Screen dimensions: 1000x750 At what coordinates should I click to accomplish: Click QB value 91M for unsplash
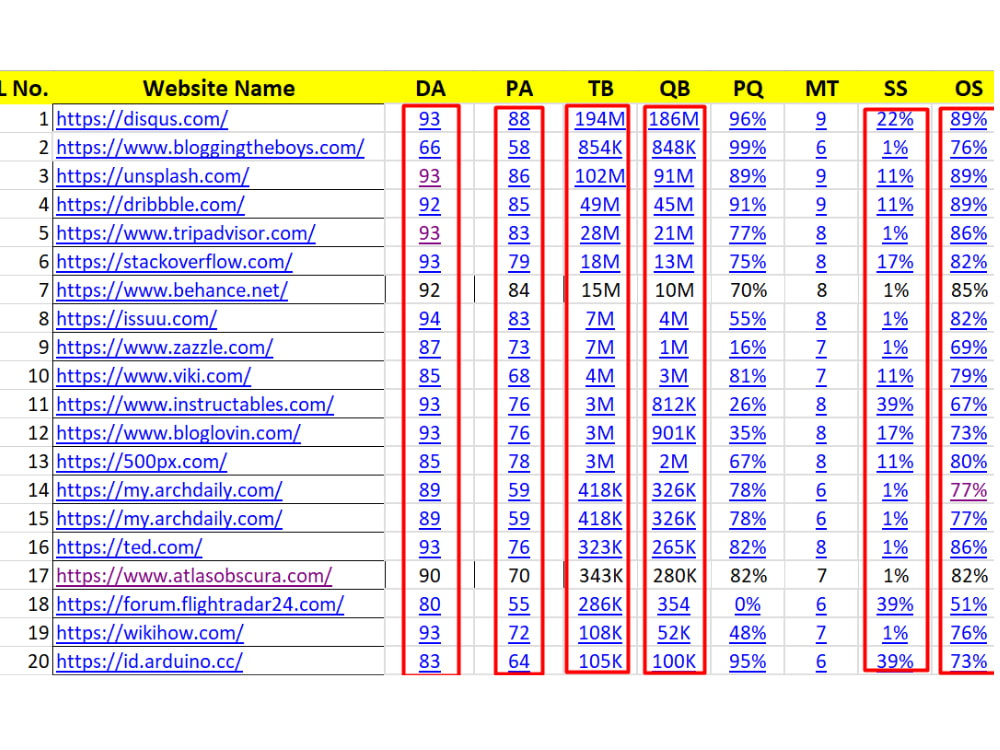[x=674, y=177]
